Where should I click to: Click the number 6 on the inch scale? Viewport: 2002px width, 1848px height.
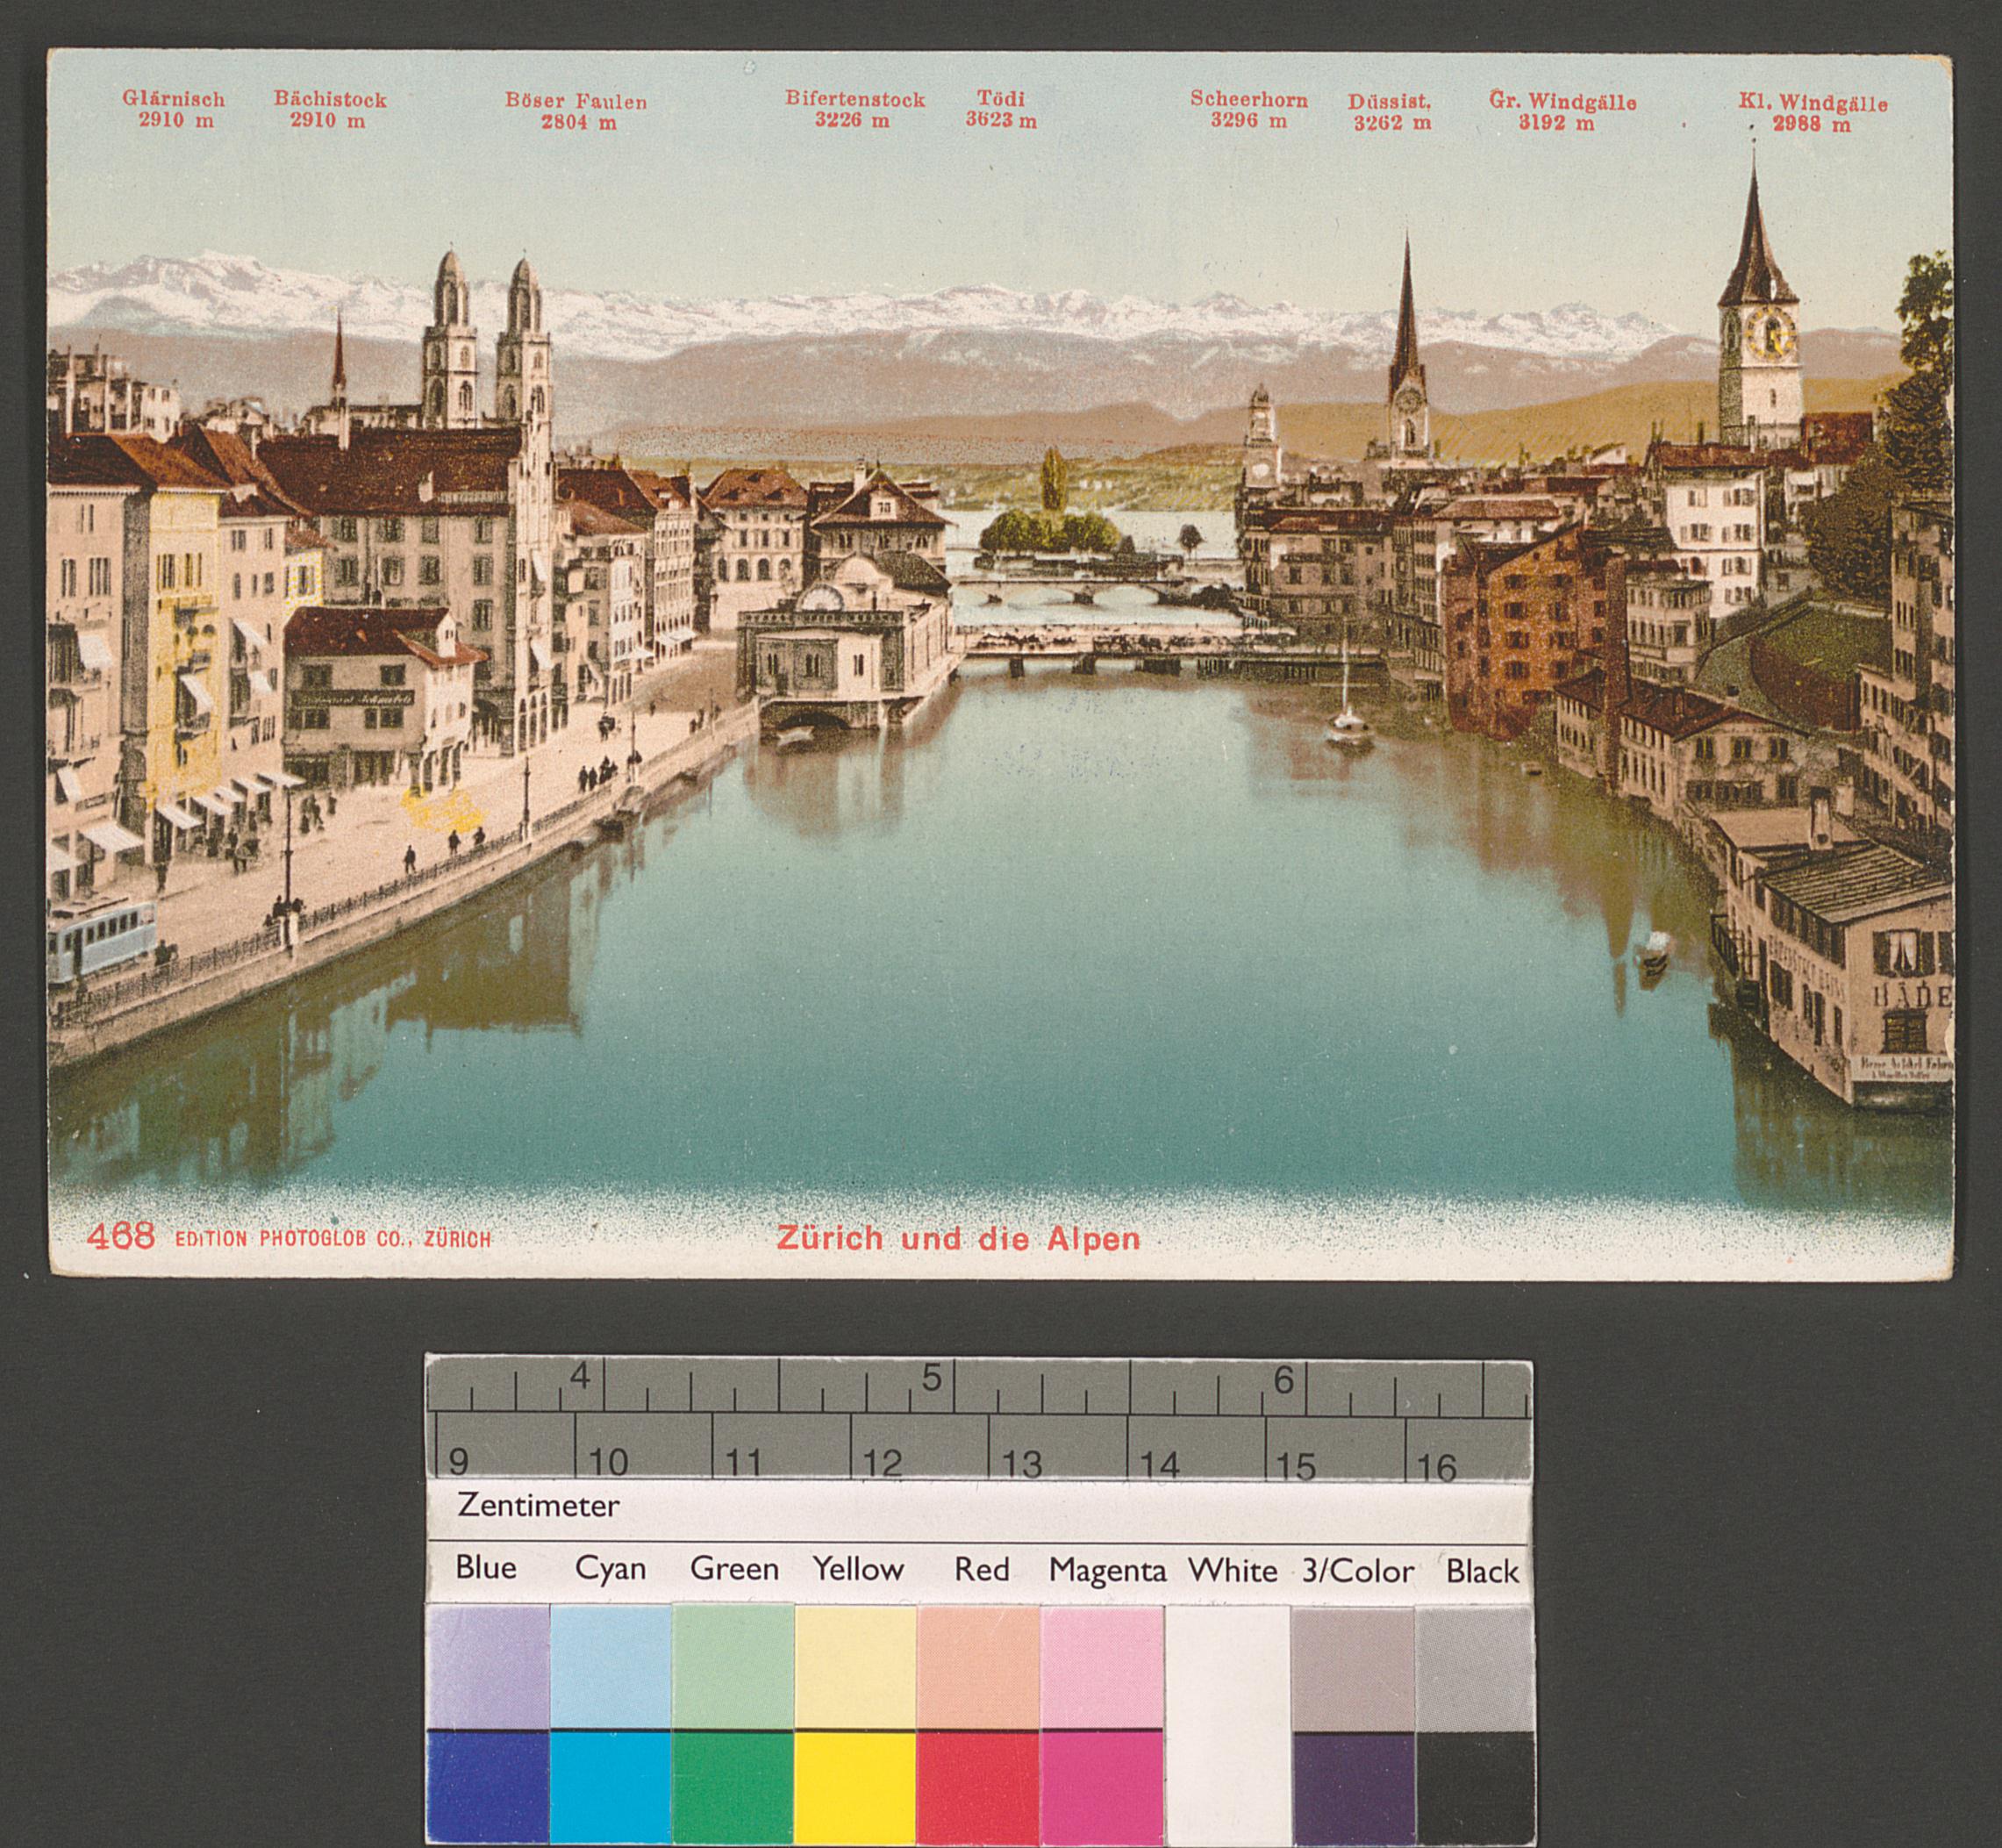pos(1284,1380)
